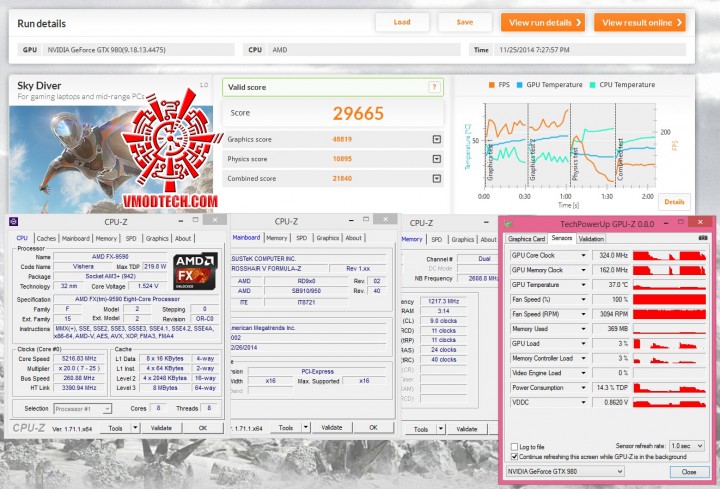Click the processor name AMD FX-9590
Screen dimensions: 720x489
click(110, 257)
